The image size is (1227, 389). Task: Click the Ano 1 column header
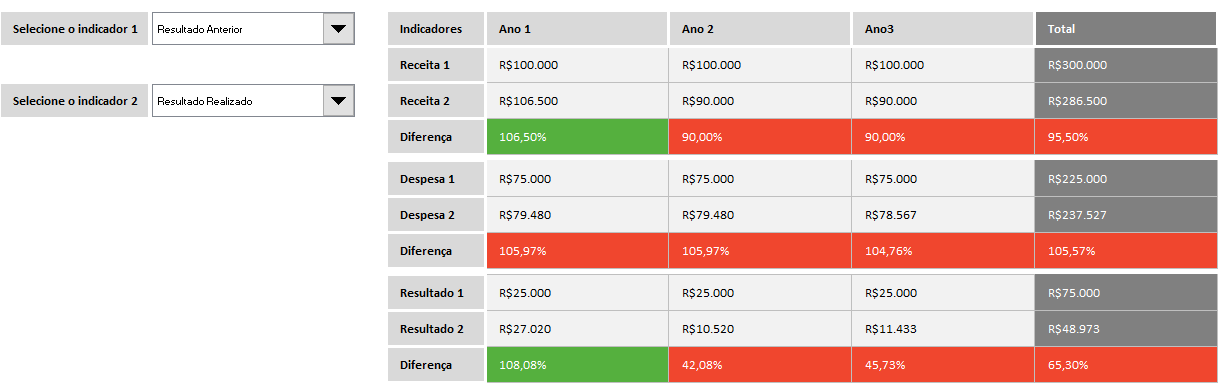(x=577, y=29)
